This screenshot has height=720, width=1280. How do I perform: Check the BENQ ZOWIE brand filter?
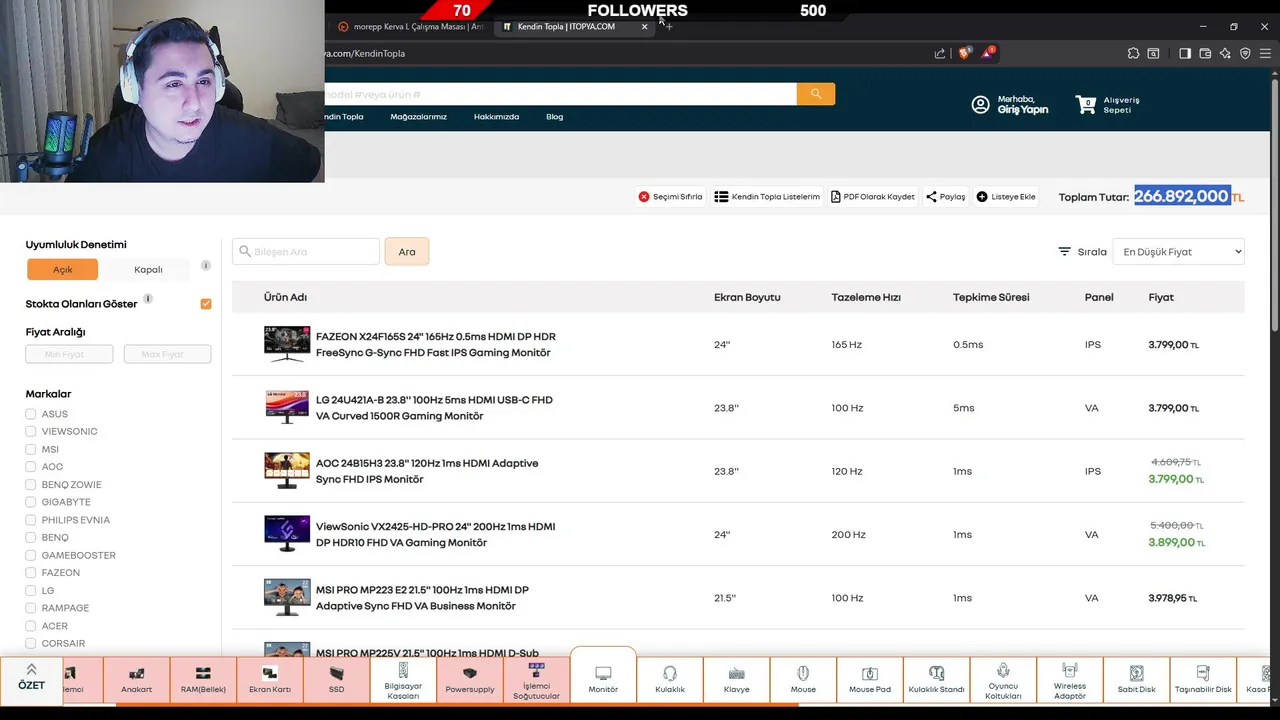pyautogui.click(x=31, y=484)
